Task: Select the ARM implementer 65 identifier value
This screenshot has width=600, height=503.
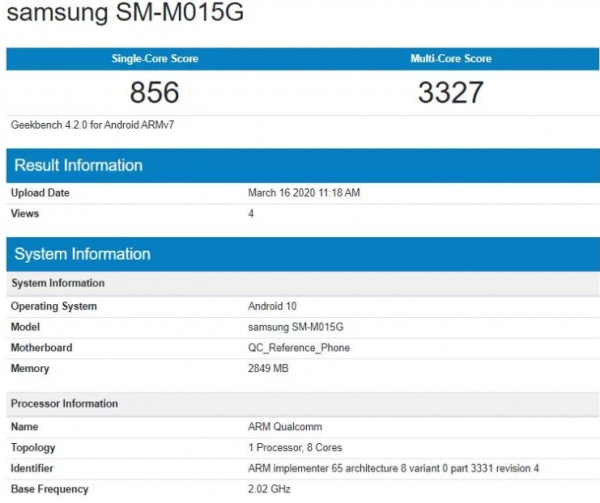Action: (393, 469)
